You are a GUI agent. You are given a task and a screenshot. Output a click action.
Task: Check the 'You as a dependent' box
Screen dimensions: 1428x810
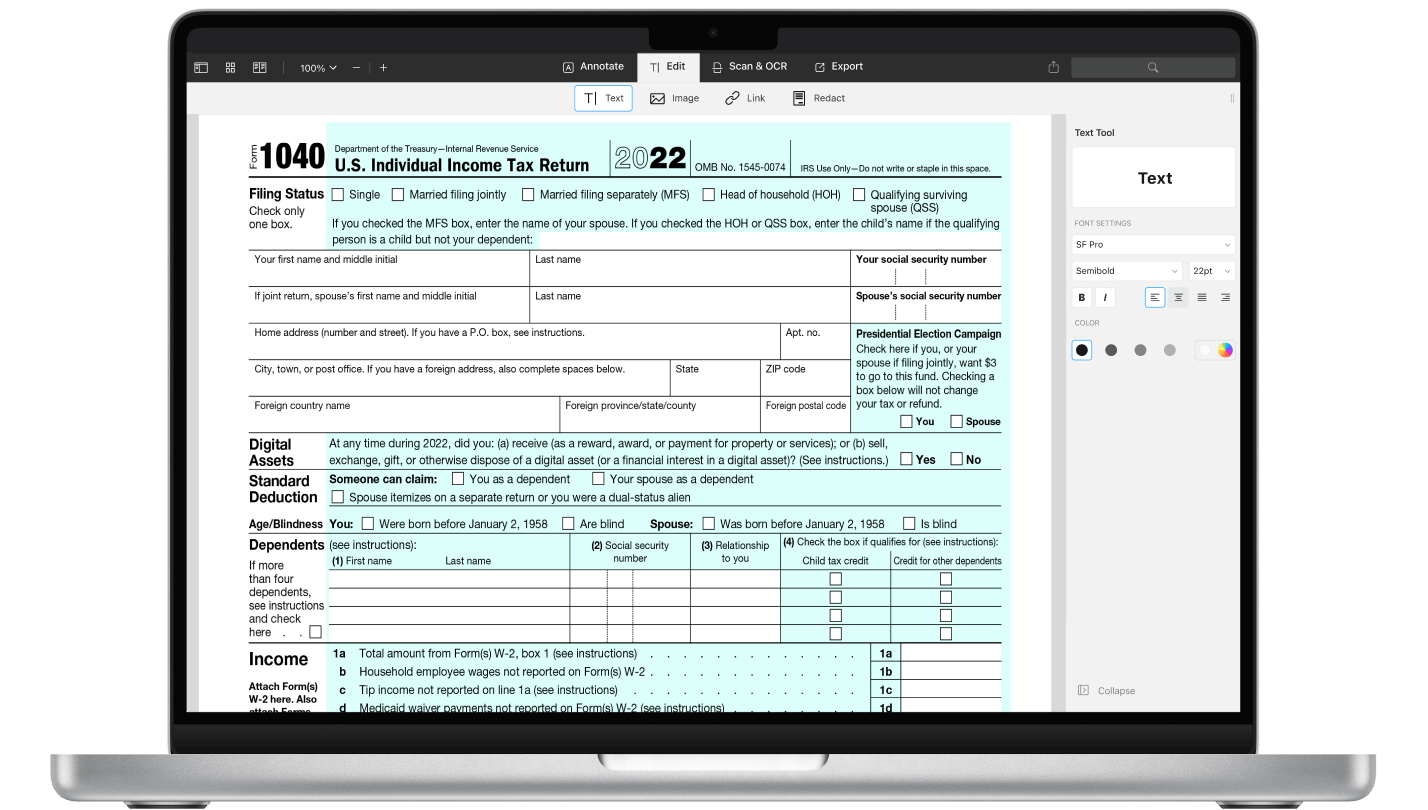tap(458, 479)
